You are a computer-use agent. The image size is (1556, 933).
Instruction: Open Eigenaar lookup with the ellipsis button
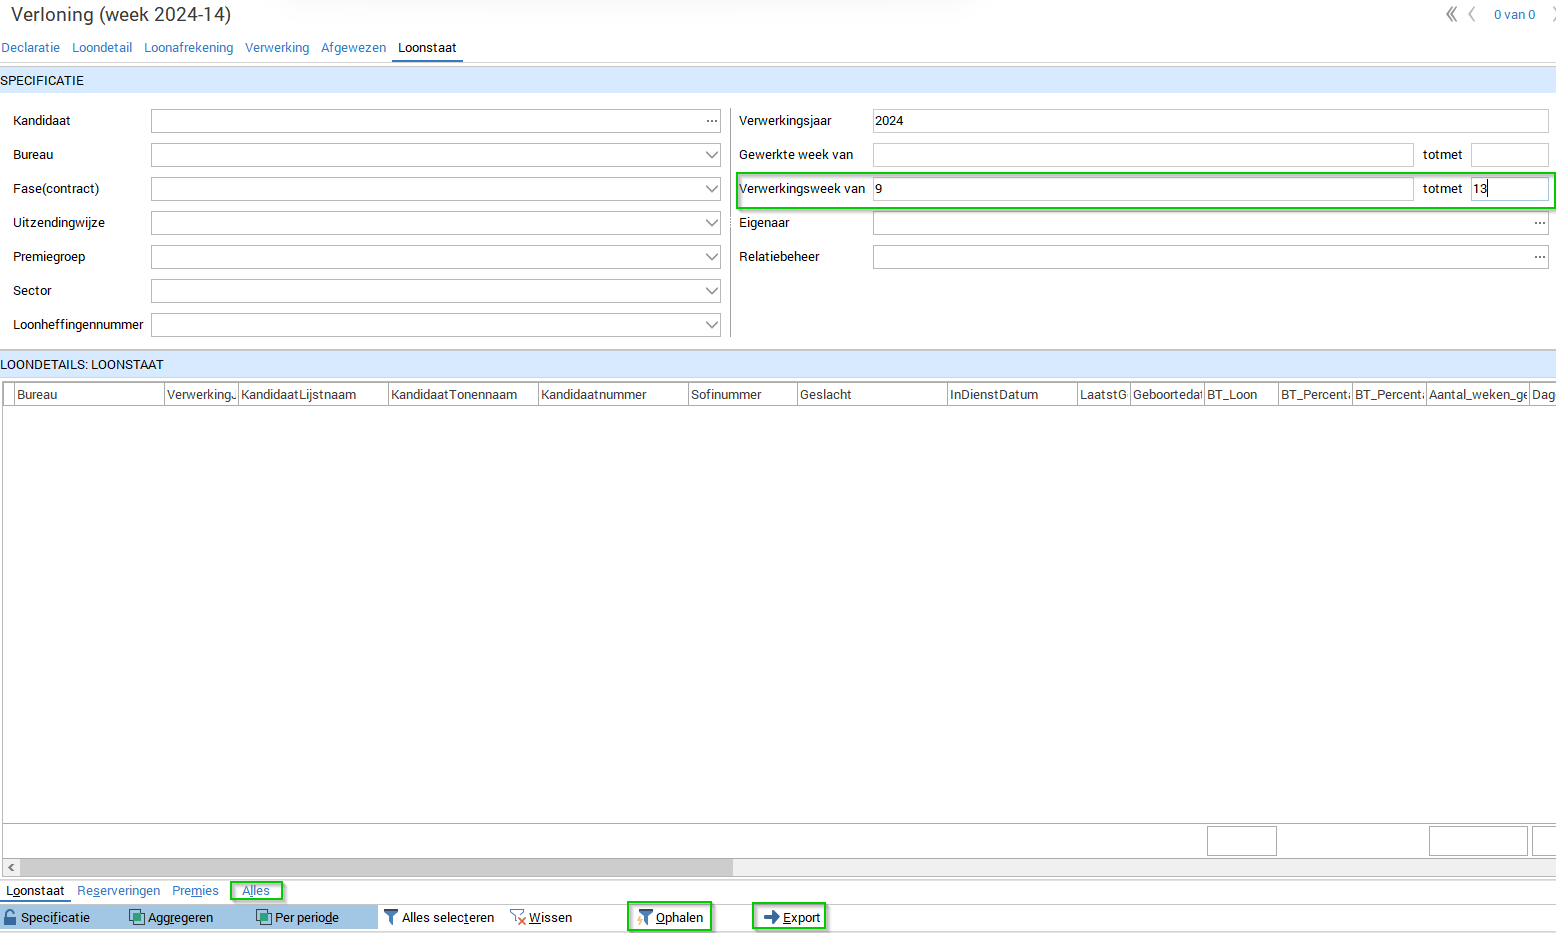[x=1539, y=223]
